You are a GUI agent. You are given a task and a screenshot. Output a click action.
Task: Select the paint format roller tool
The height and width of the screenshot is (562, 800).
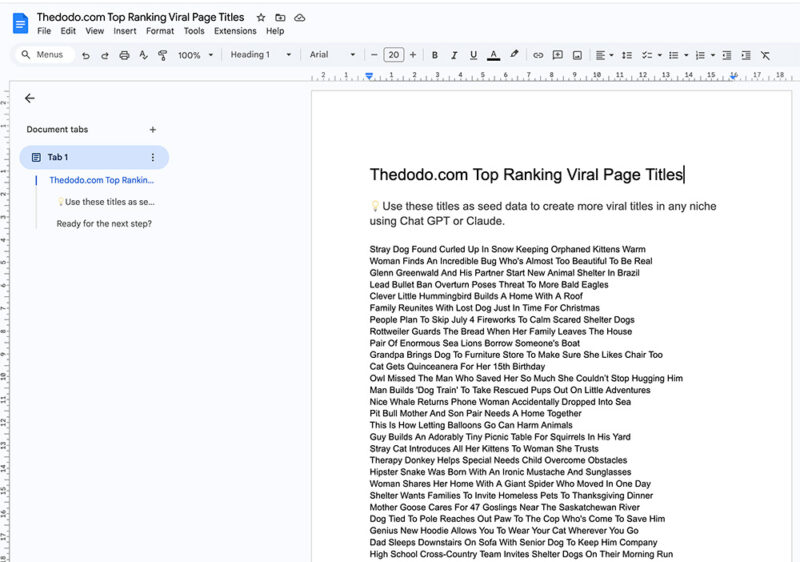click(x=162, y=55)
